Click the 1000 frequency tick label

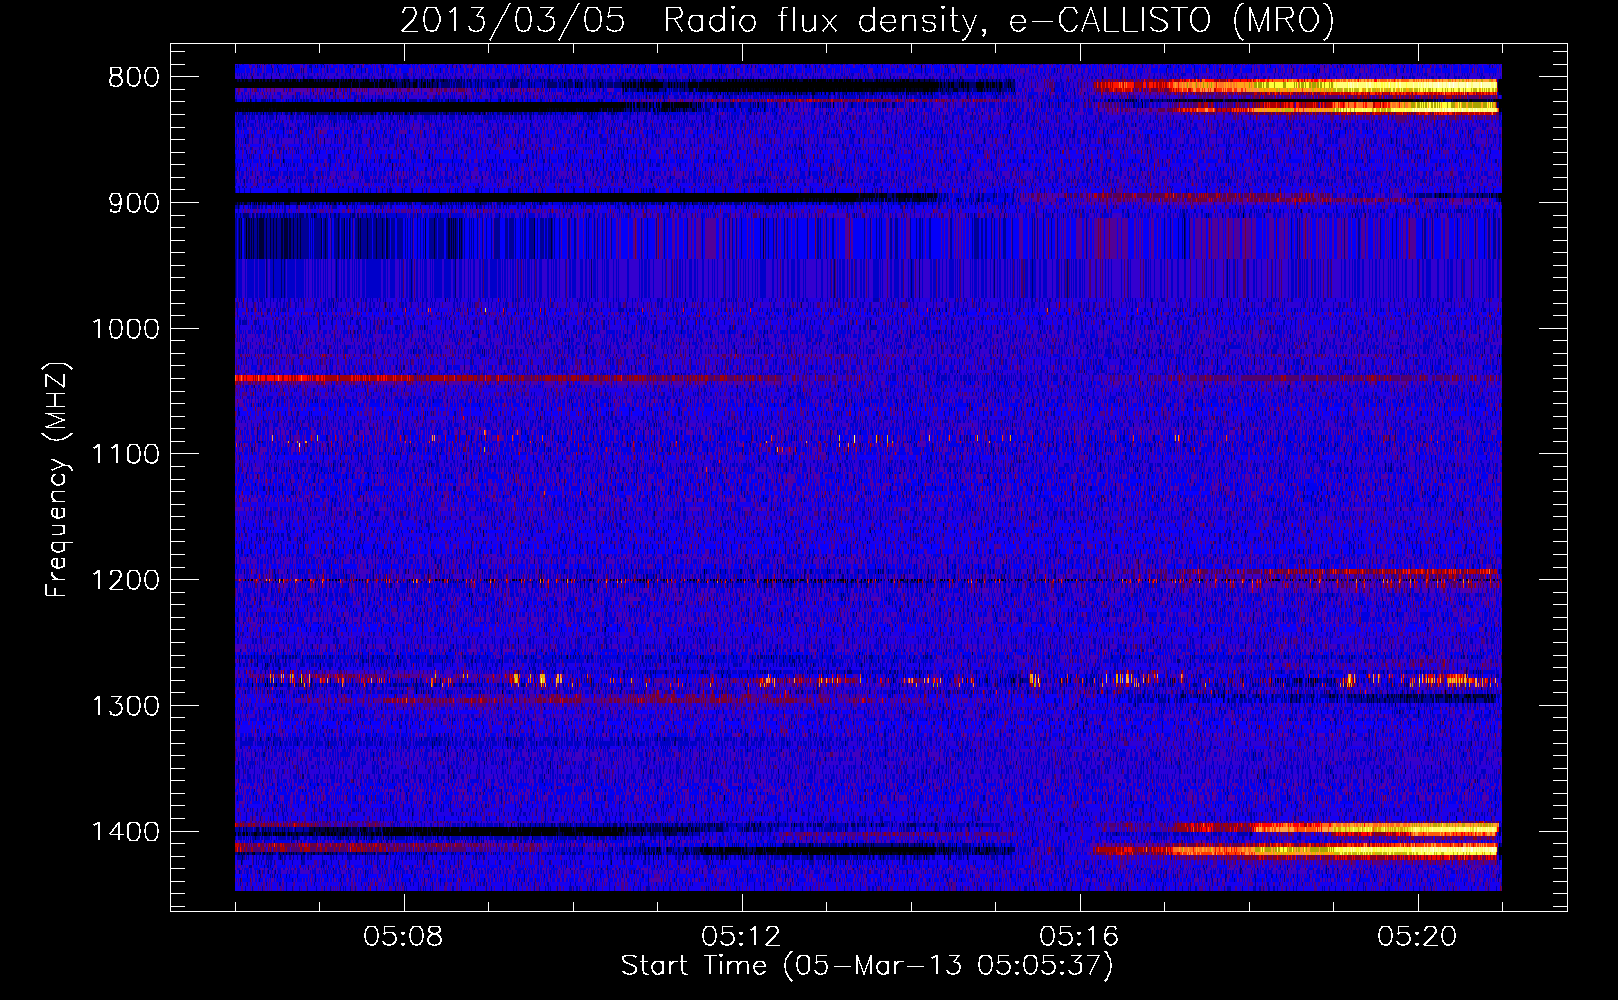point(125,329)
